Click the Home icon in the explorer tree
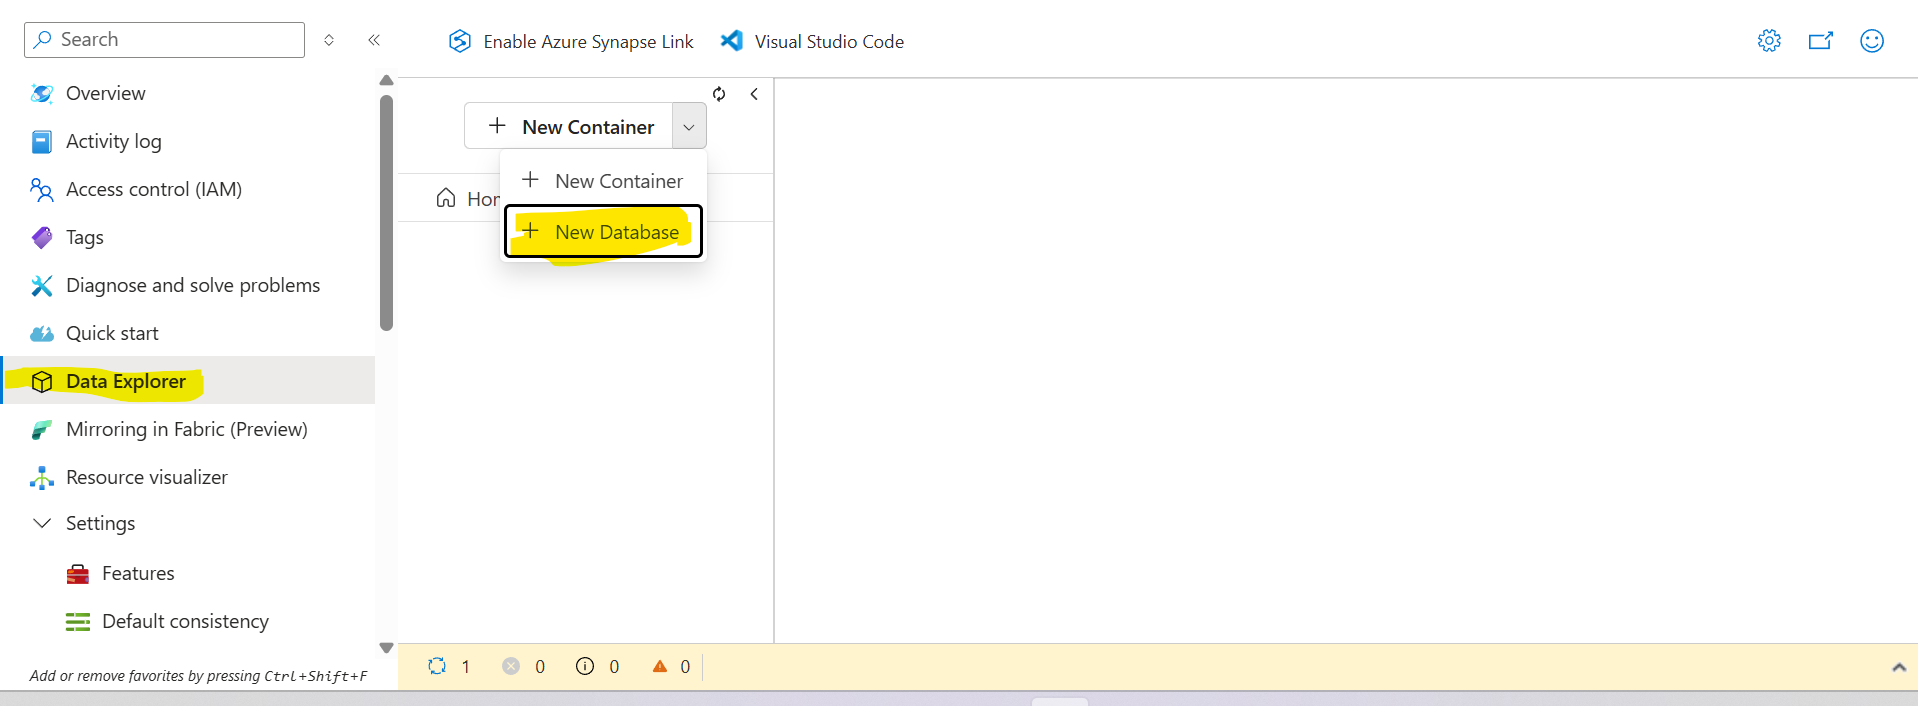This screenshot has height=706, width=1918. pos(446,198)
